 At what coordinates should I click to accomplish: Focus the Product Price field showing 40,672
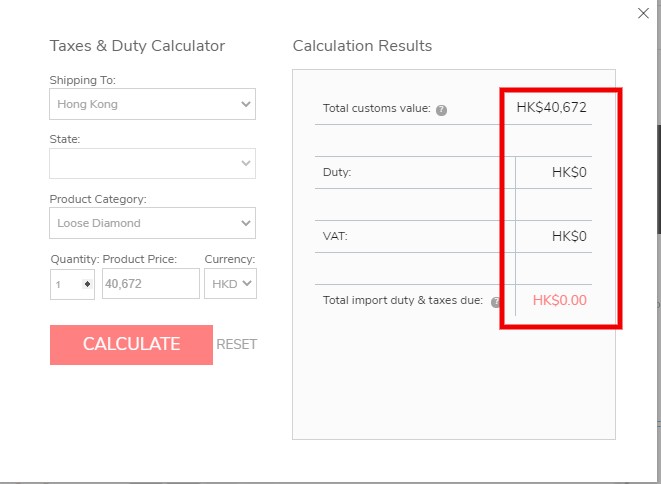pos(150,284)
